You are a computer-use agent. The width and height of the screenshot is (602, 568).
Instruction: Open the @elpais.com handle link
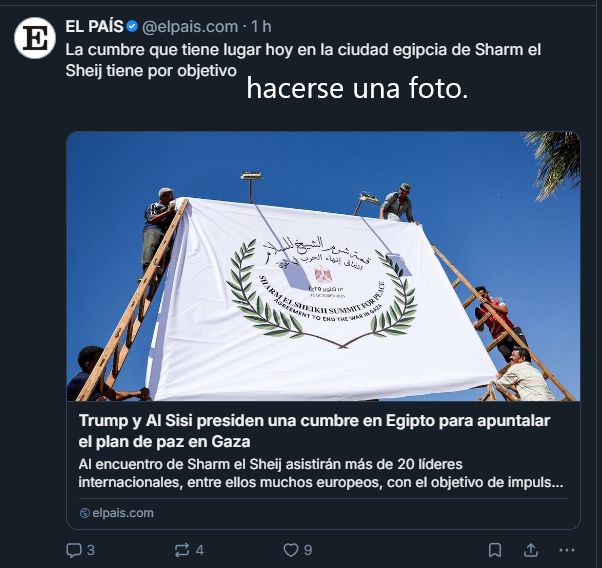pyautogui.click(x=190, y=26)
